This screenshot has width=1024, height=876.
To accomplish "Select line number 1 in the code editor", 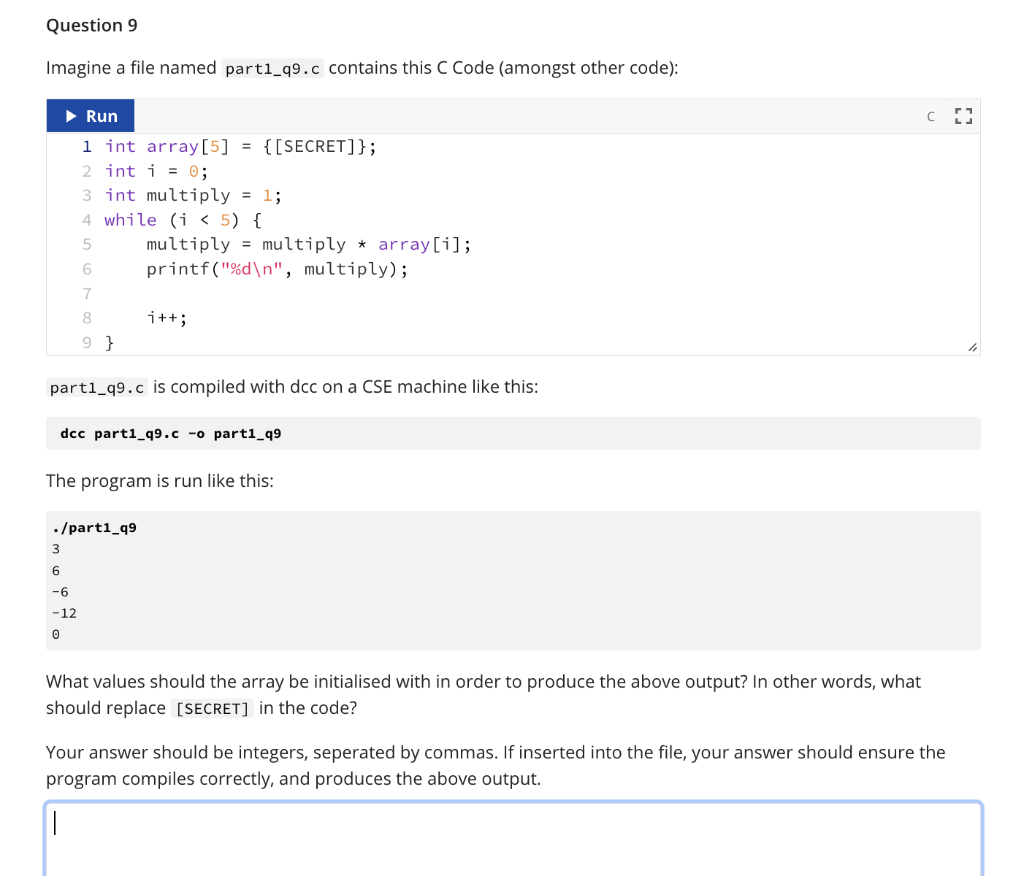I will click(x=87, y=146).
